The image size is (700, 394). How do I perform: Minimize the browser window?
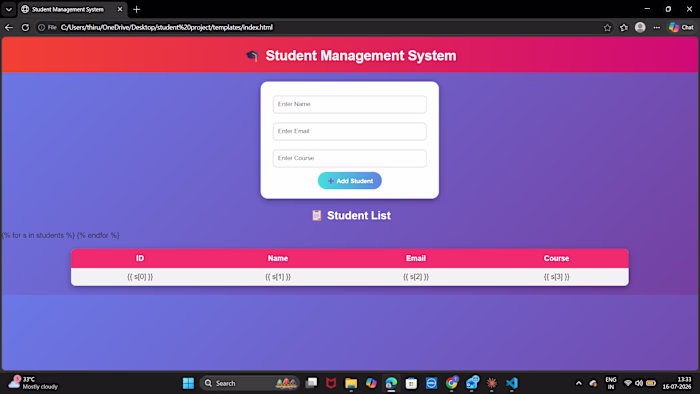647,9
